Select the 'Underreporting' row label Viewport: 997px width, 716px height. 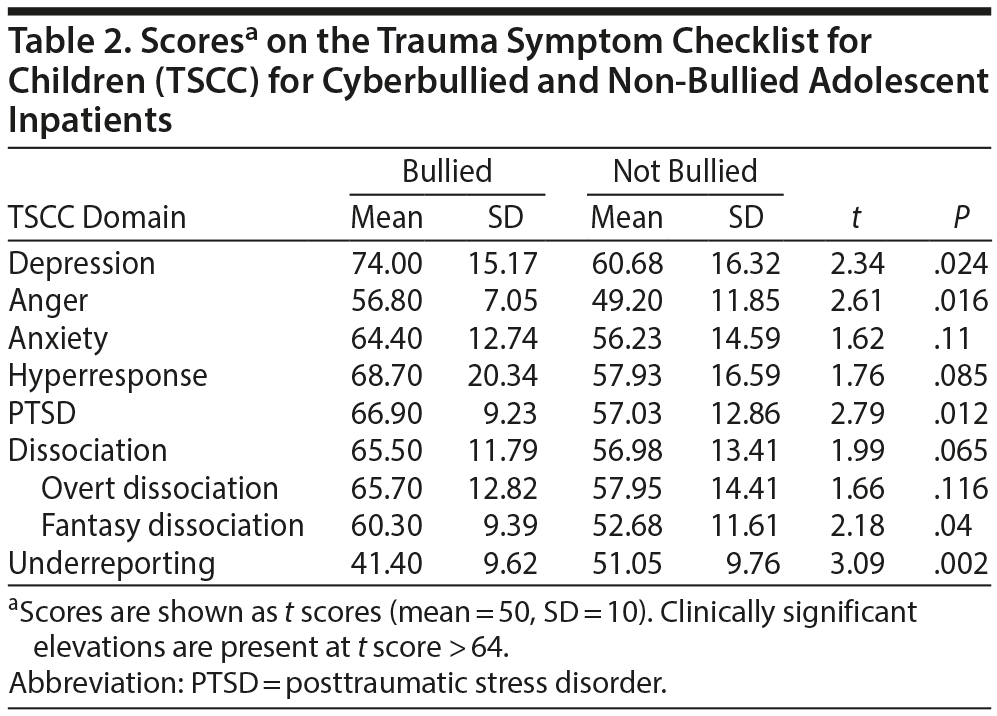click(x=112, y=564)
